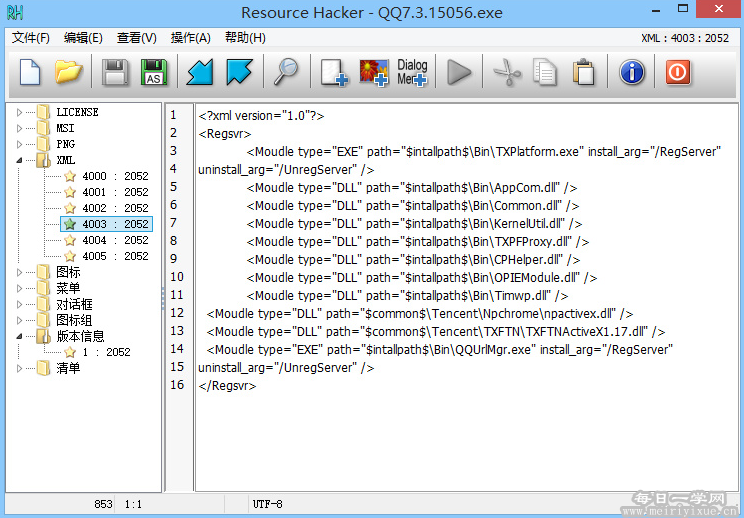Click line number 12 in the gutter
Viewport: 744px width, 518px height.
point(177,313)
